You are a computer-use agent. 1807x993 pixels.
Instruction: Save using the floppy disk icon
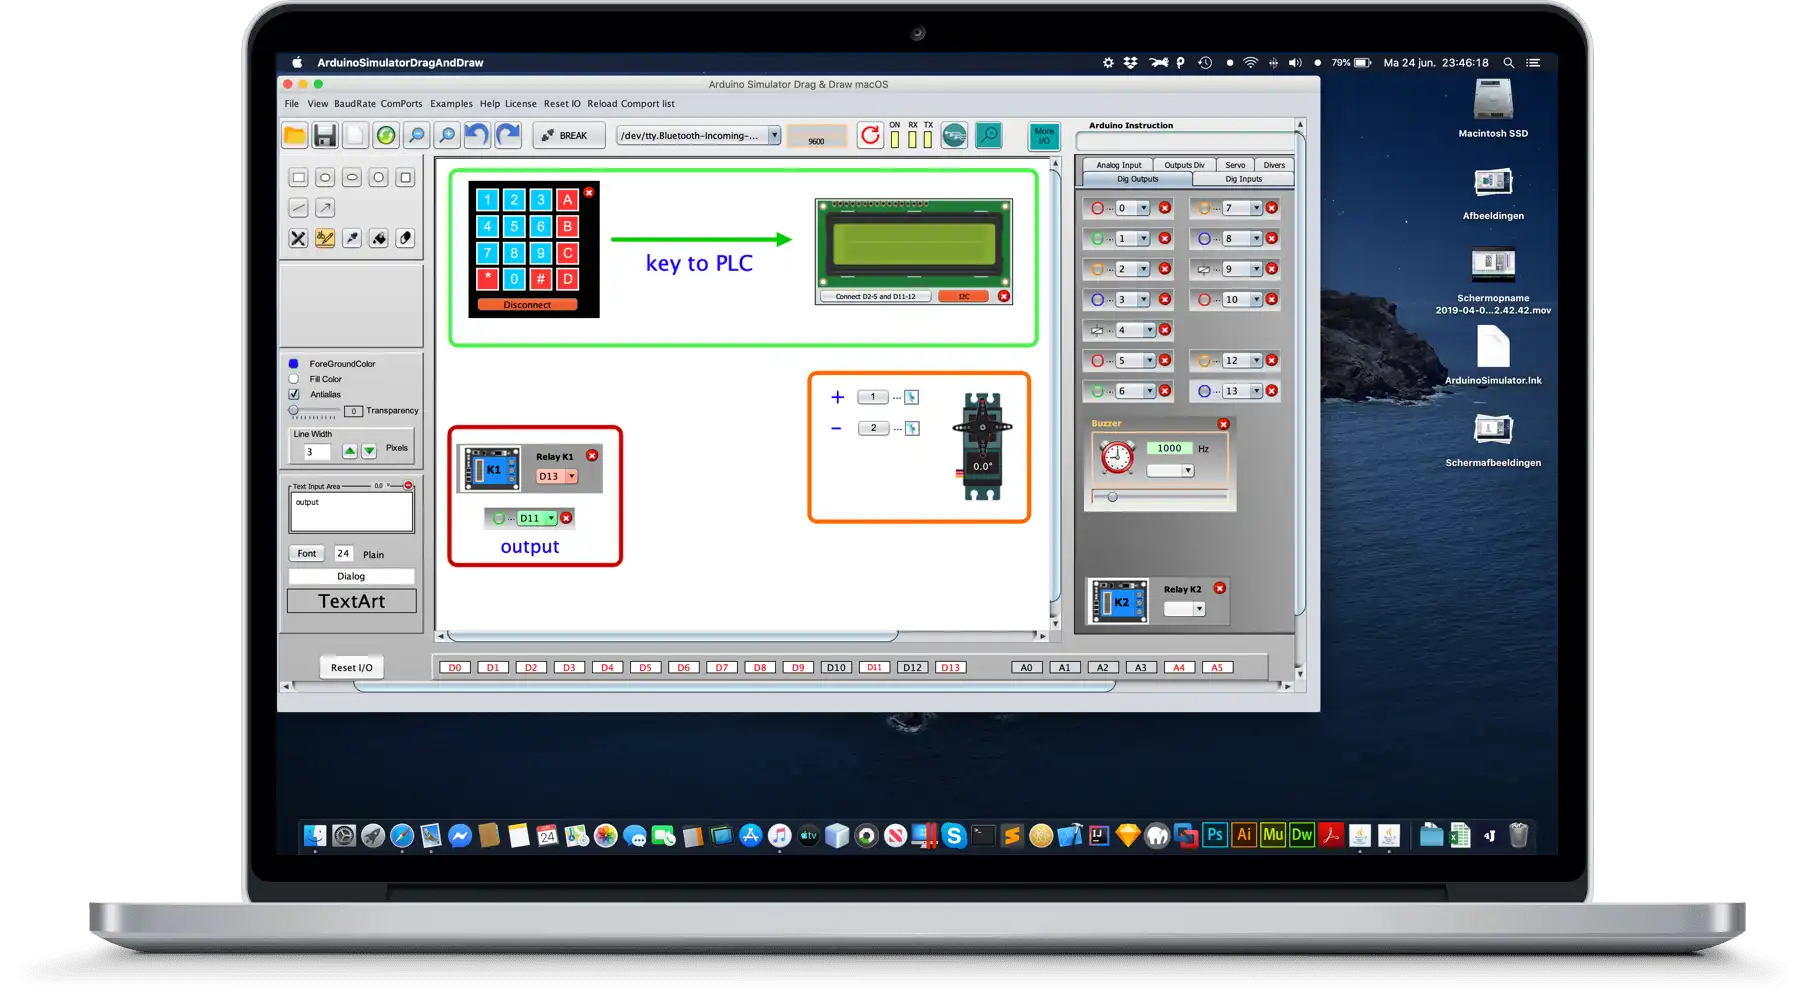pos(324,135)
